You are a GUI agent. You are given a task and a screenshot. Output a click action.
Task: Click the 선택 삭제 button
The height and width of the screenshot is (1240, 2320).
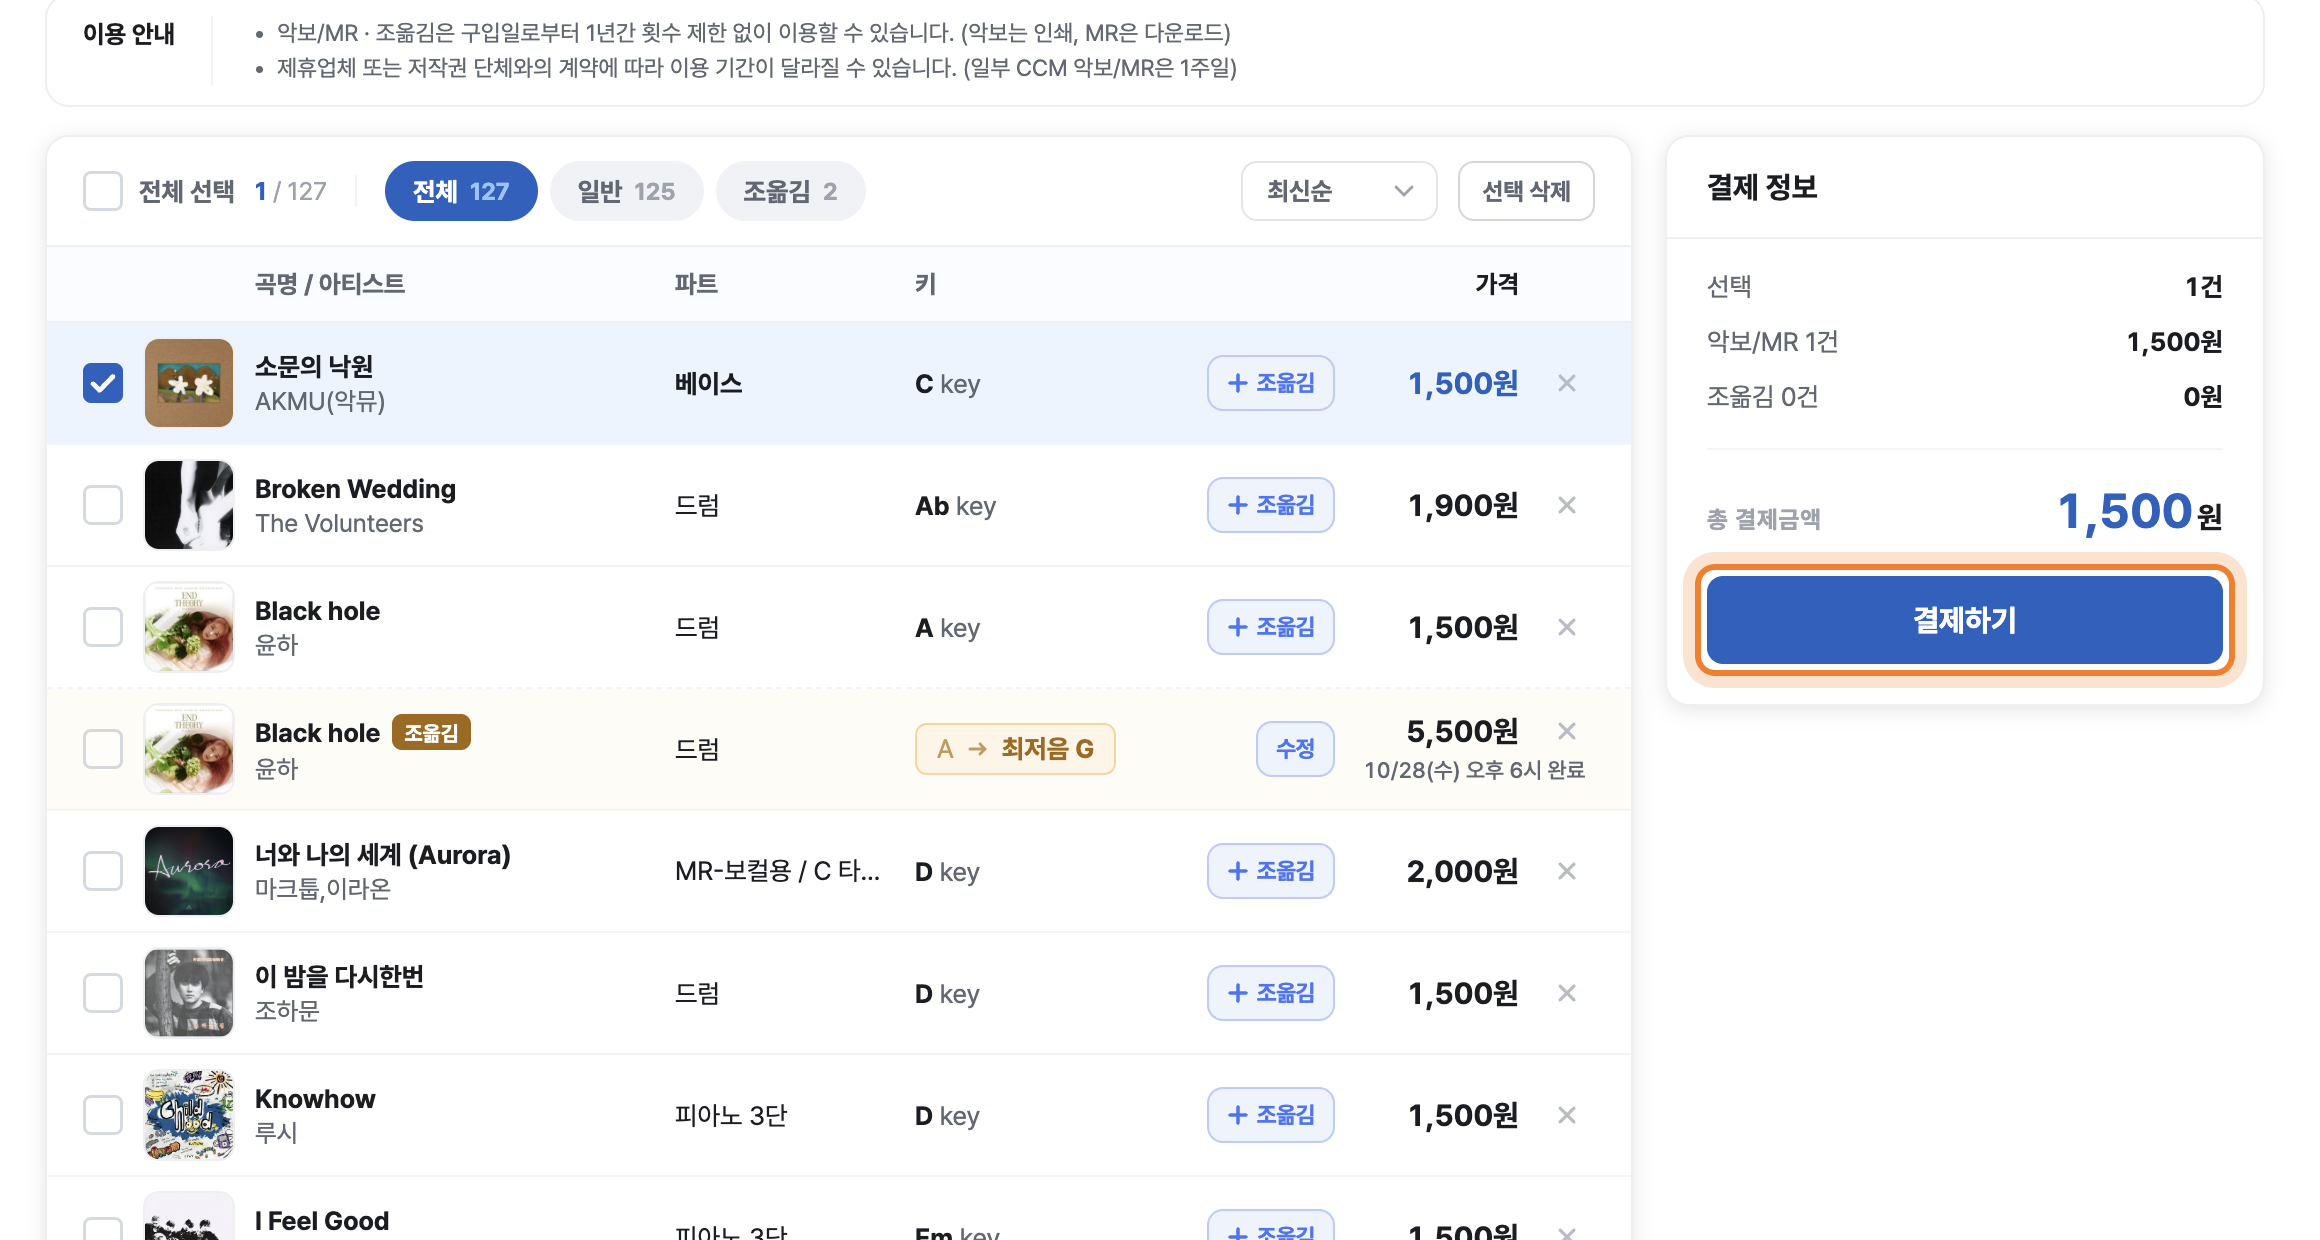[x=1526, y=191]
